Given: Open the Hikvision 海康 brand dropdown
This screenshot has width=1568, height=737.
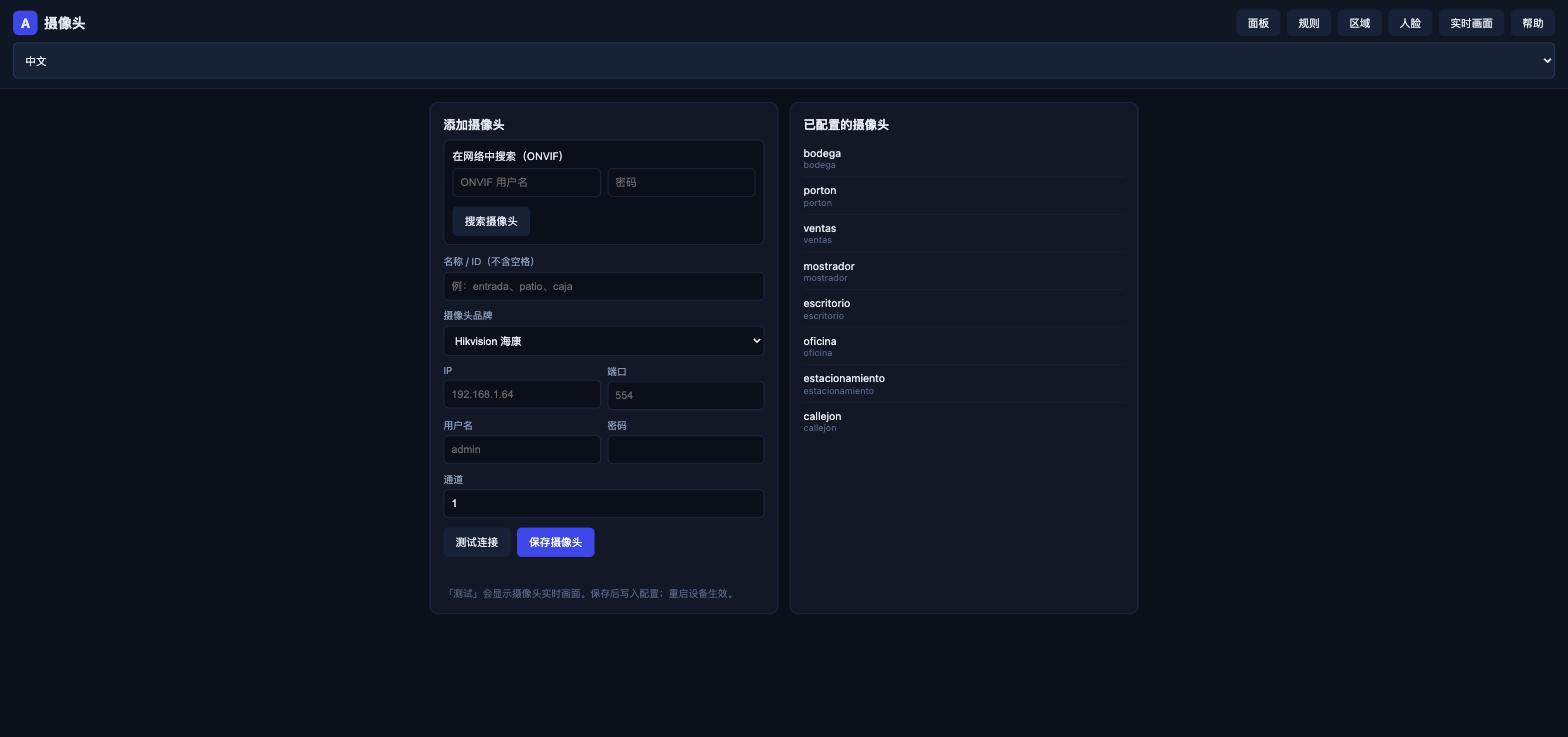Looking at the screenshot, I should tap(604, 341).
